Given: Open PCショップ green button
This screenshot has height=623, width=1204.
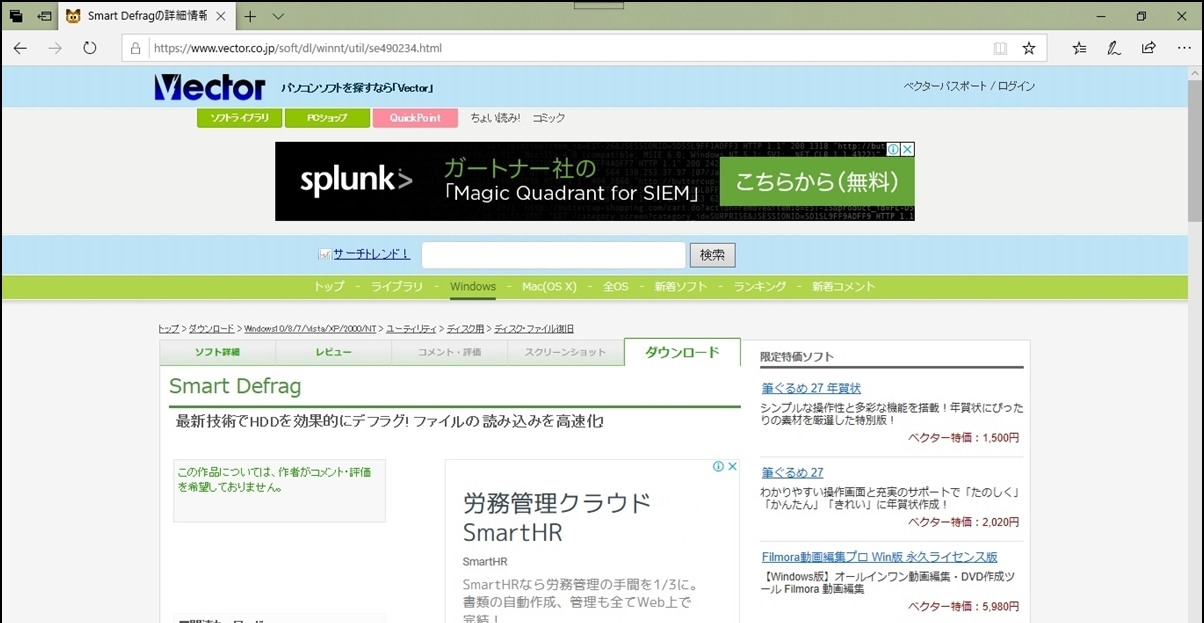Looking at the screenshot, I should (x=327, y=118).
